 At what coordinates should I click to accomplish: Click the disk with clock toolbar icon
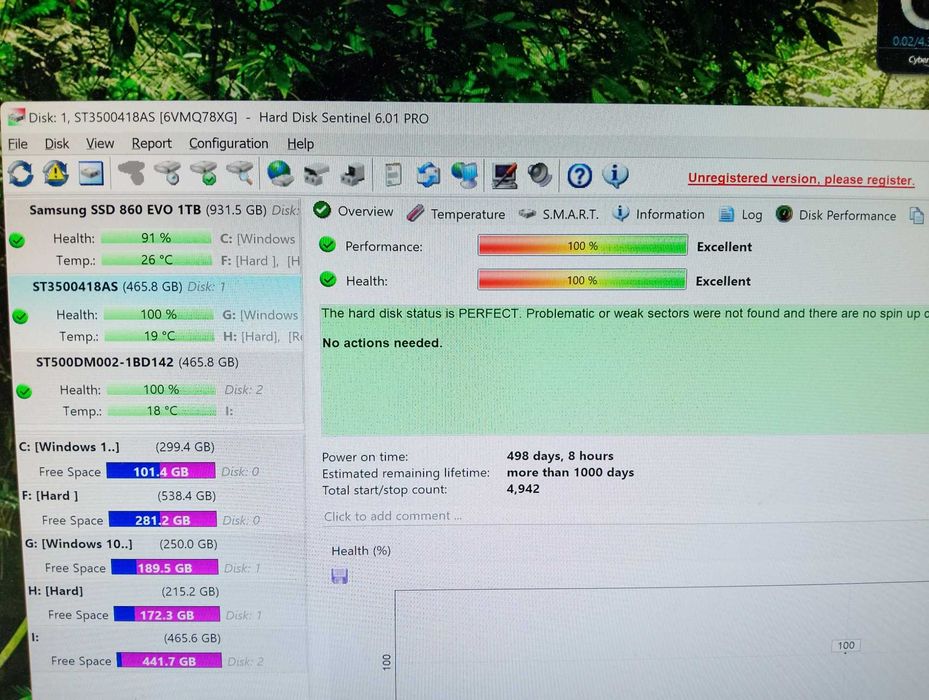(x=168, y=173)
